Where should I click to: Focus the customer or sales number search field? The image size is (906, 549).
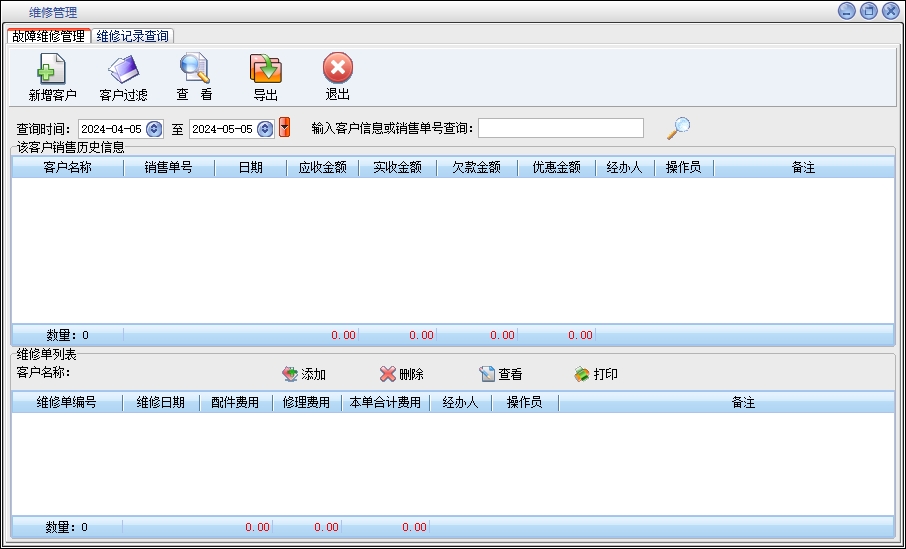[560, 128]
